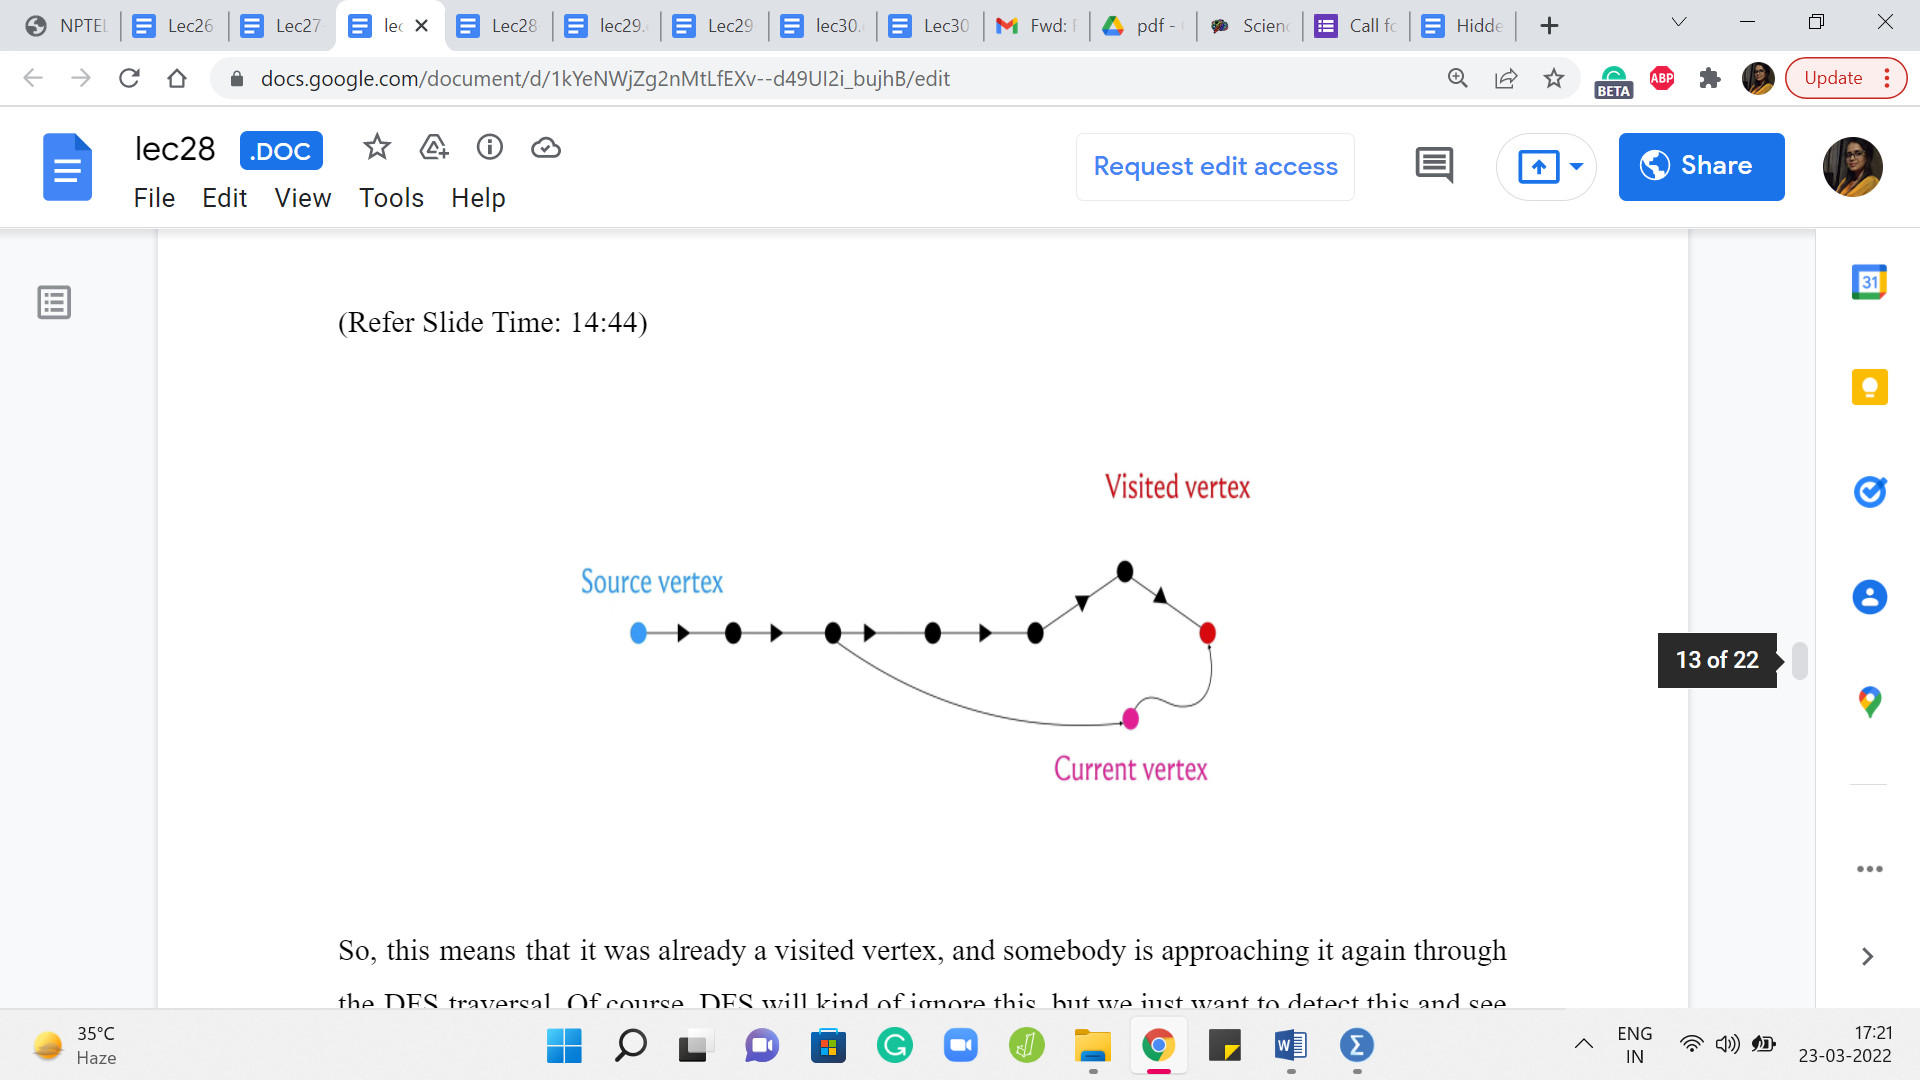Open document details info icon

click(x=489, y=148)
